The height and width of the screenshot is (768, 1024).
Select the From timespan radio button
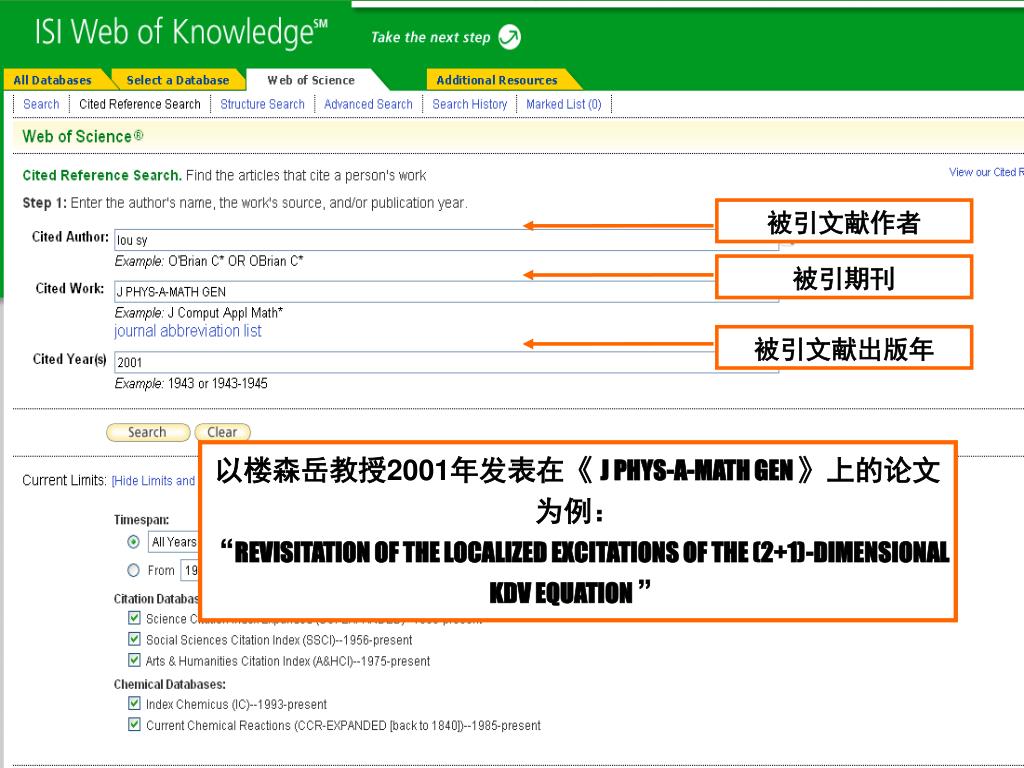(133, 570)
